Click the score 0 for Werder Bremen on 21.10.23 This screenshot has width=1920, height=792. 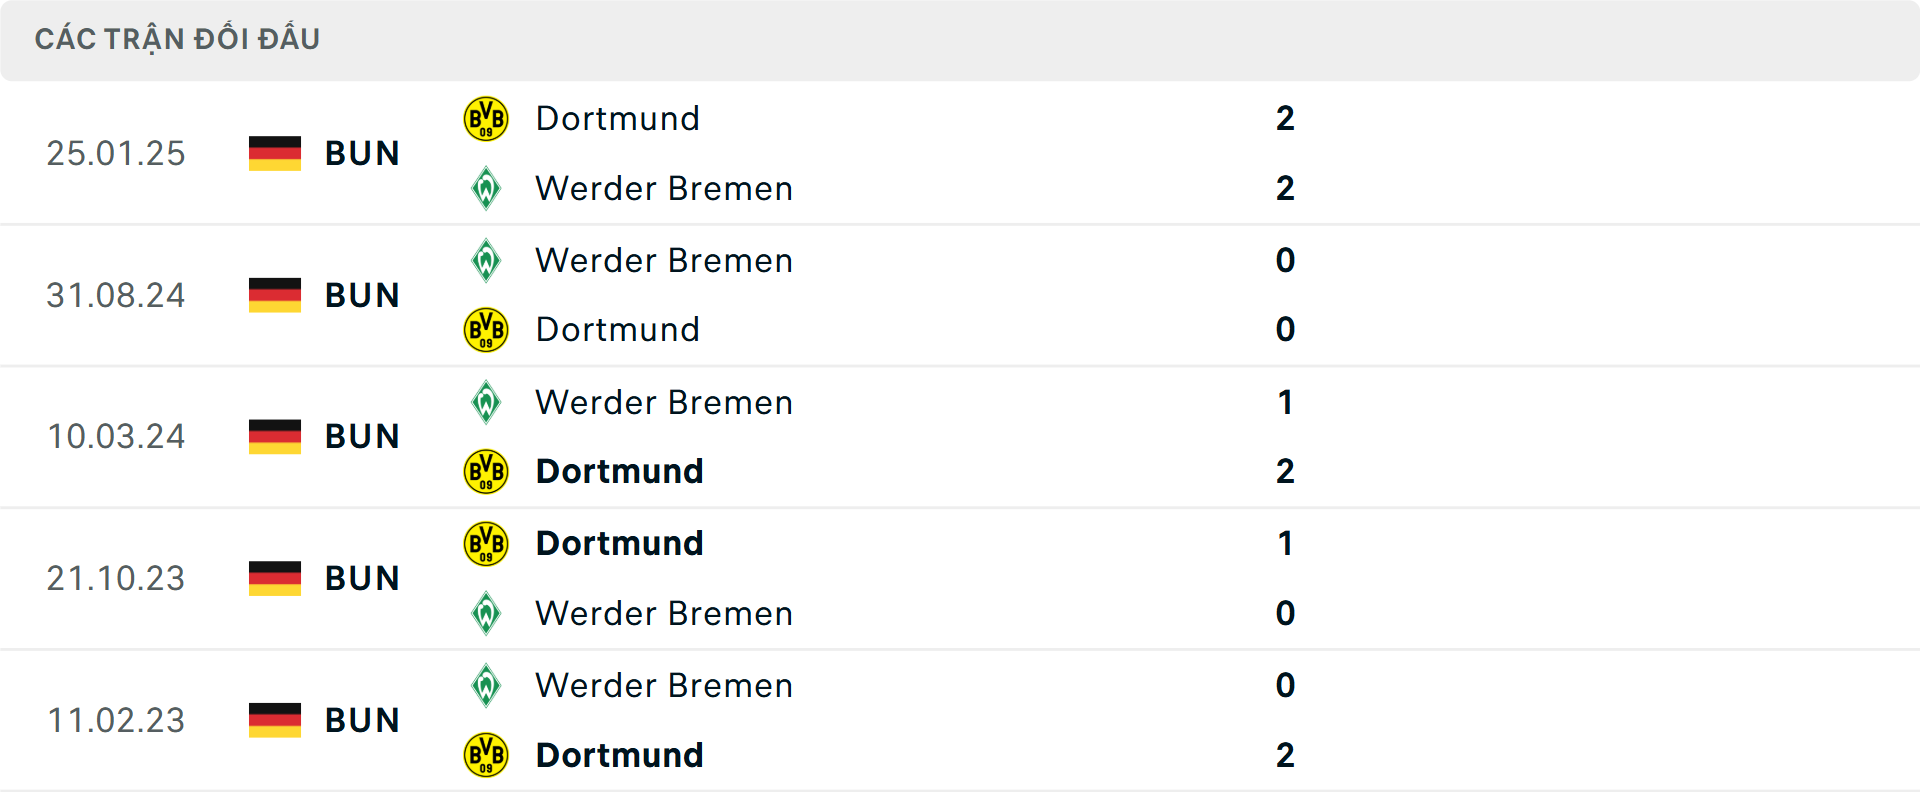pyautogui.click(x=1286, y=613)
